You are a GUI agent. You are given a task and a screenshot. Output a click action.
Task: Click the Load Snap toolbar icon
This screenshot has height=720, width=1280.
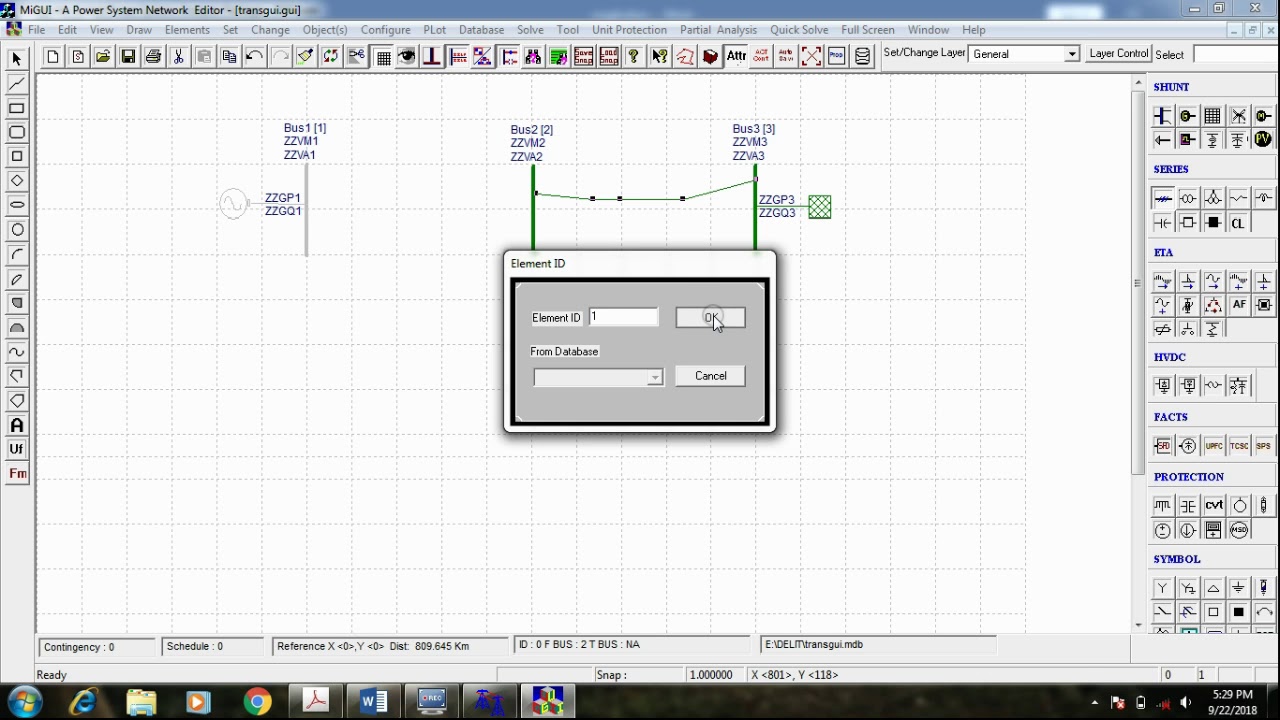click(609, 57)
